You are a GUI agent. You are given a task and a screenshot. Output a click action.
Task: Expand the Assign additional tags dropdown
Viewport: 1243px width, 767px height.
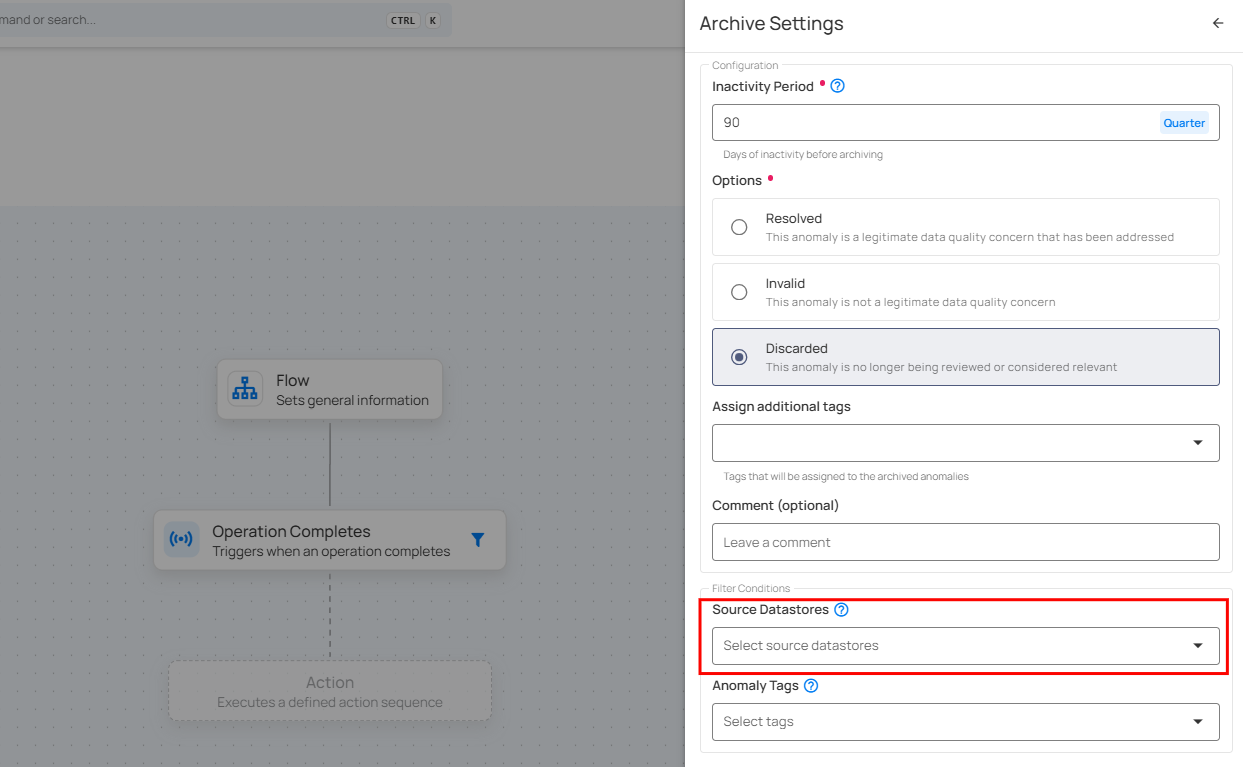coord(1197,443)
